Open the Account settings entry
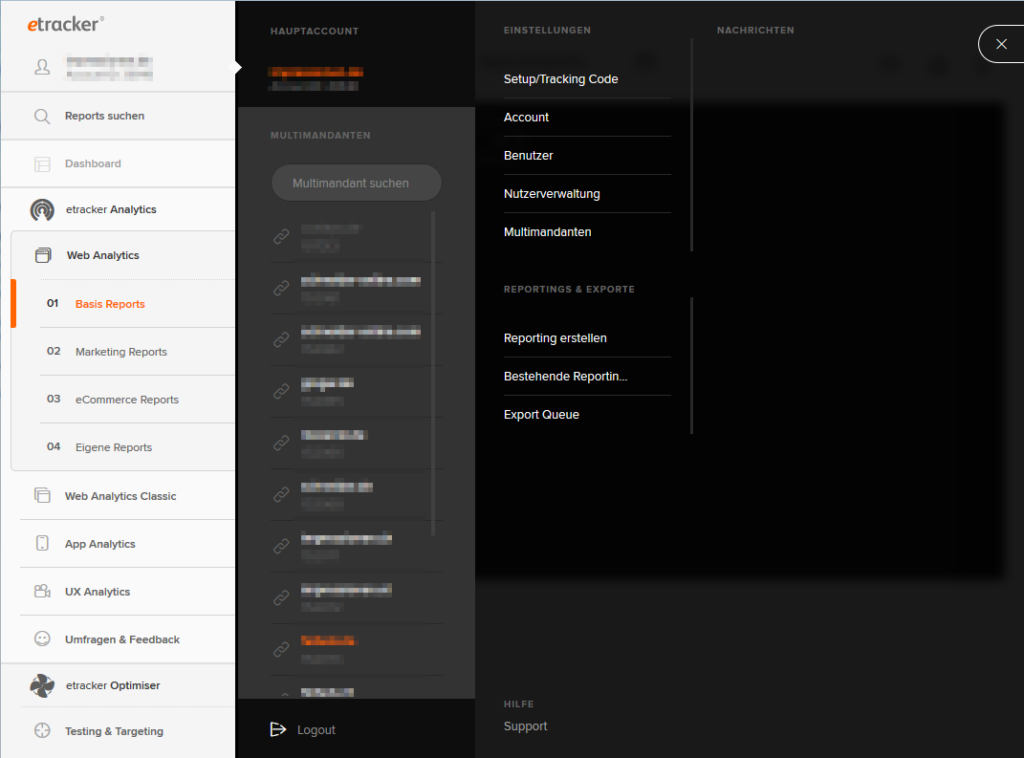 pos(526,118)
